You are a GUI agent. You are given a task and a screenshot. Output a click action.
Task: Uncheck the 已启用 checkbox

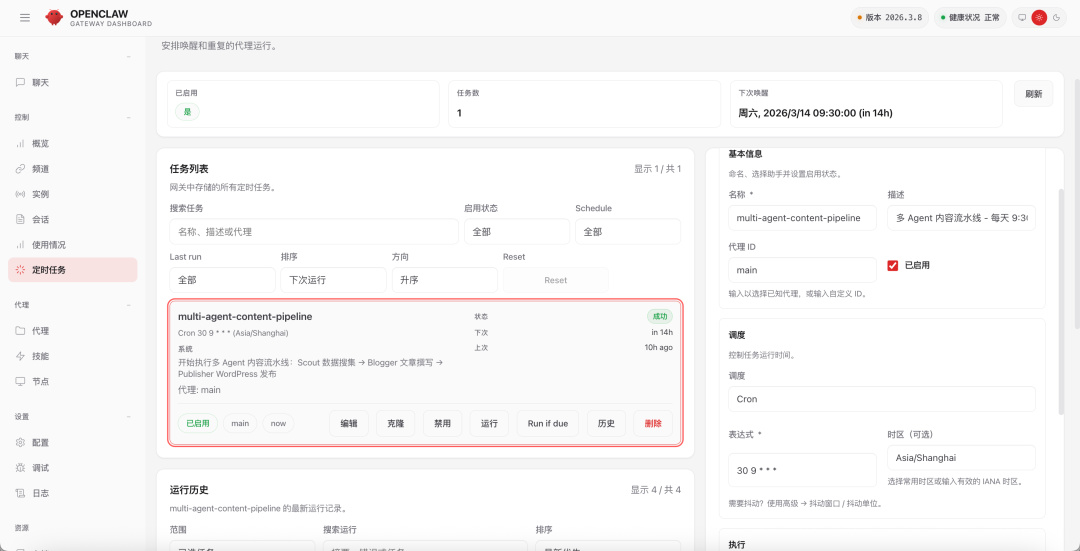[x=893, y=266]
